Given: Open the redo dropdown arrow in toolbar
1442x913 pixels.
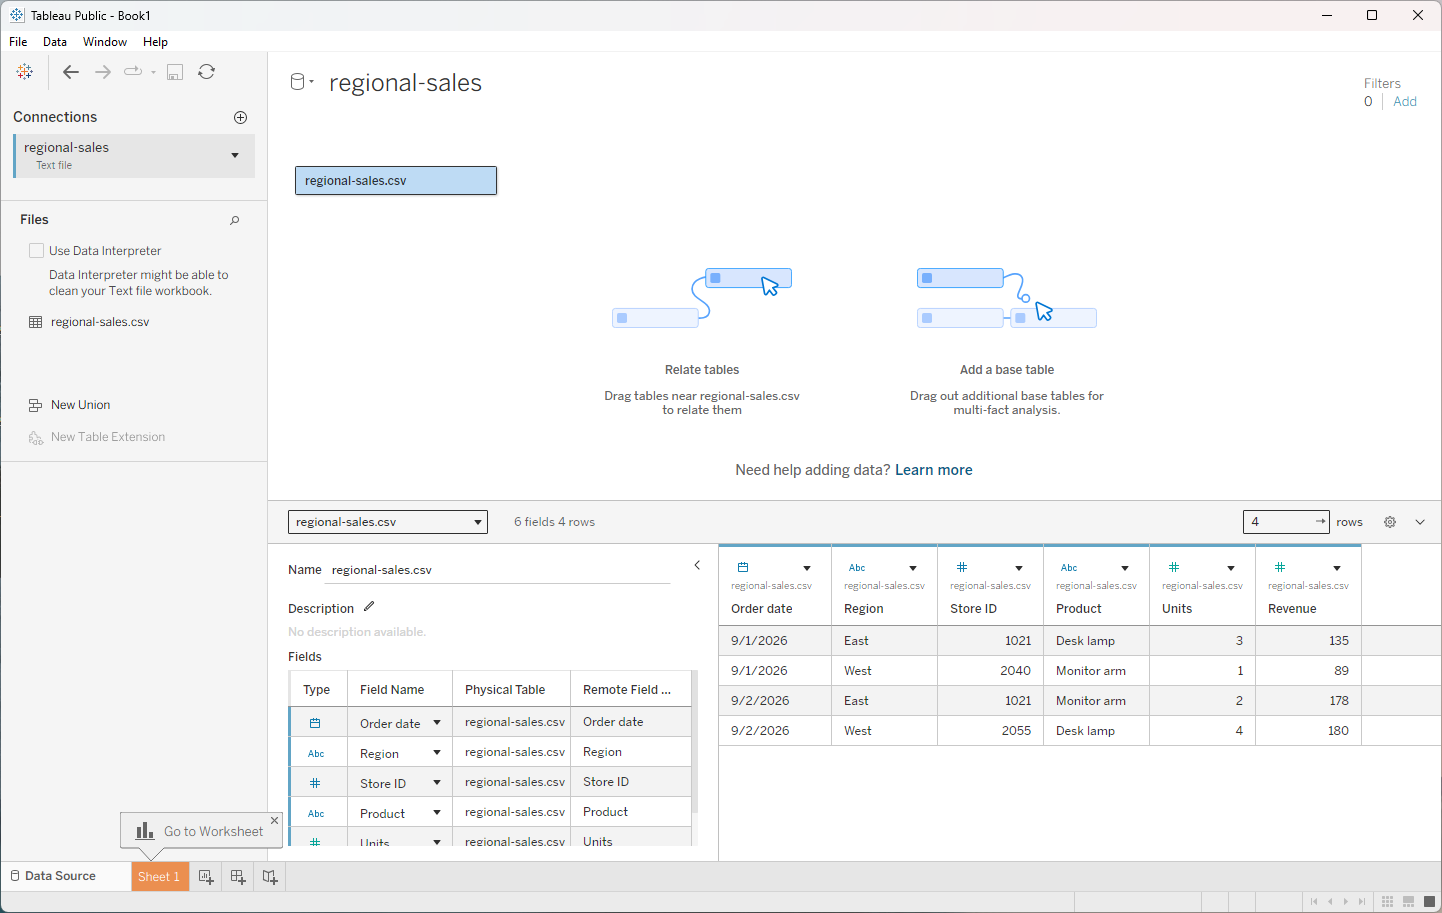Looking at the screenshot, I should 153,72.
